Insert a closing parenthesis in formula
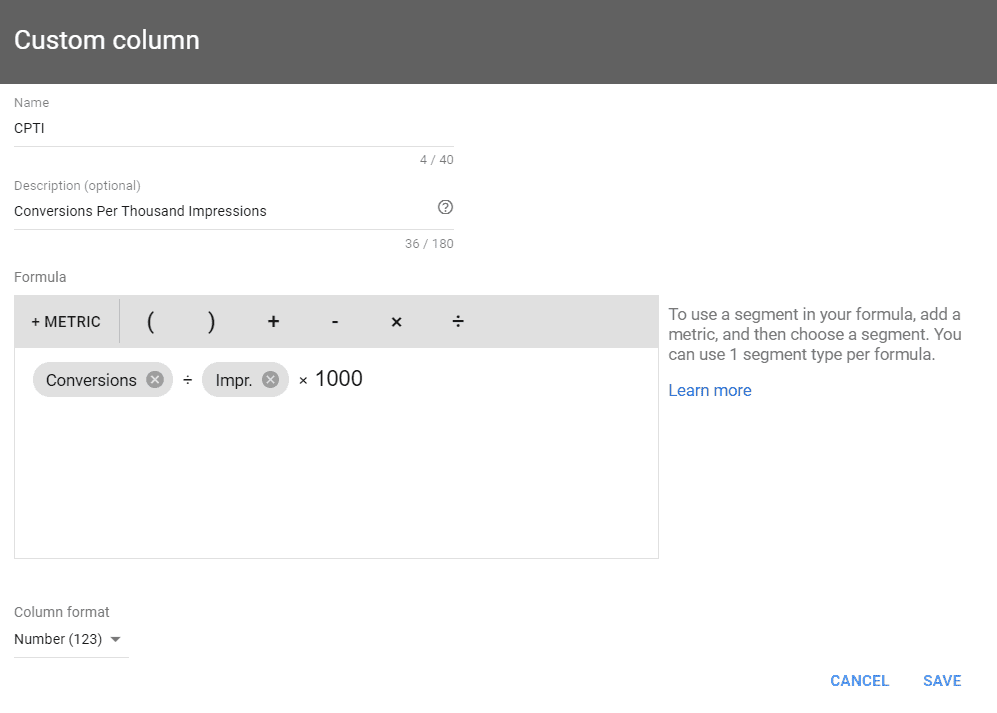Image resolution: width=997 pixels, height=713 pixels. pos(211,322)
